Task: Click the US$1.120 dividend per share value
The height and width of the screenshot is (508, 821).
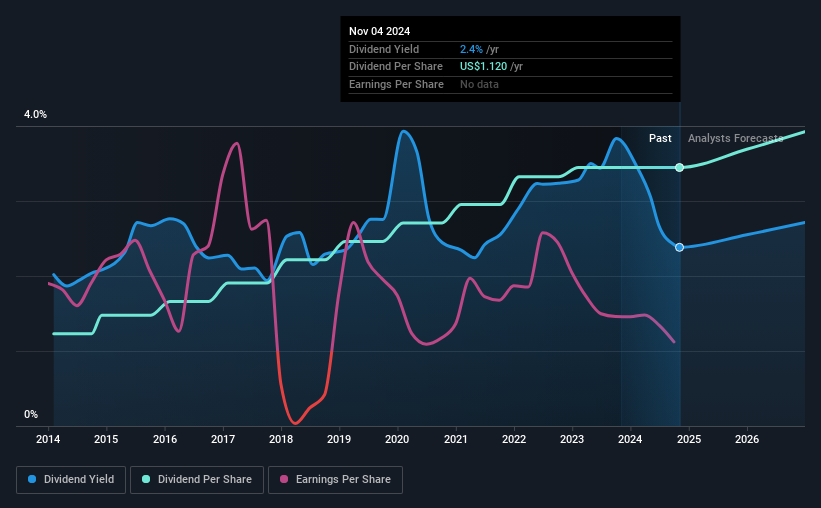Action: (483, 67)
